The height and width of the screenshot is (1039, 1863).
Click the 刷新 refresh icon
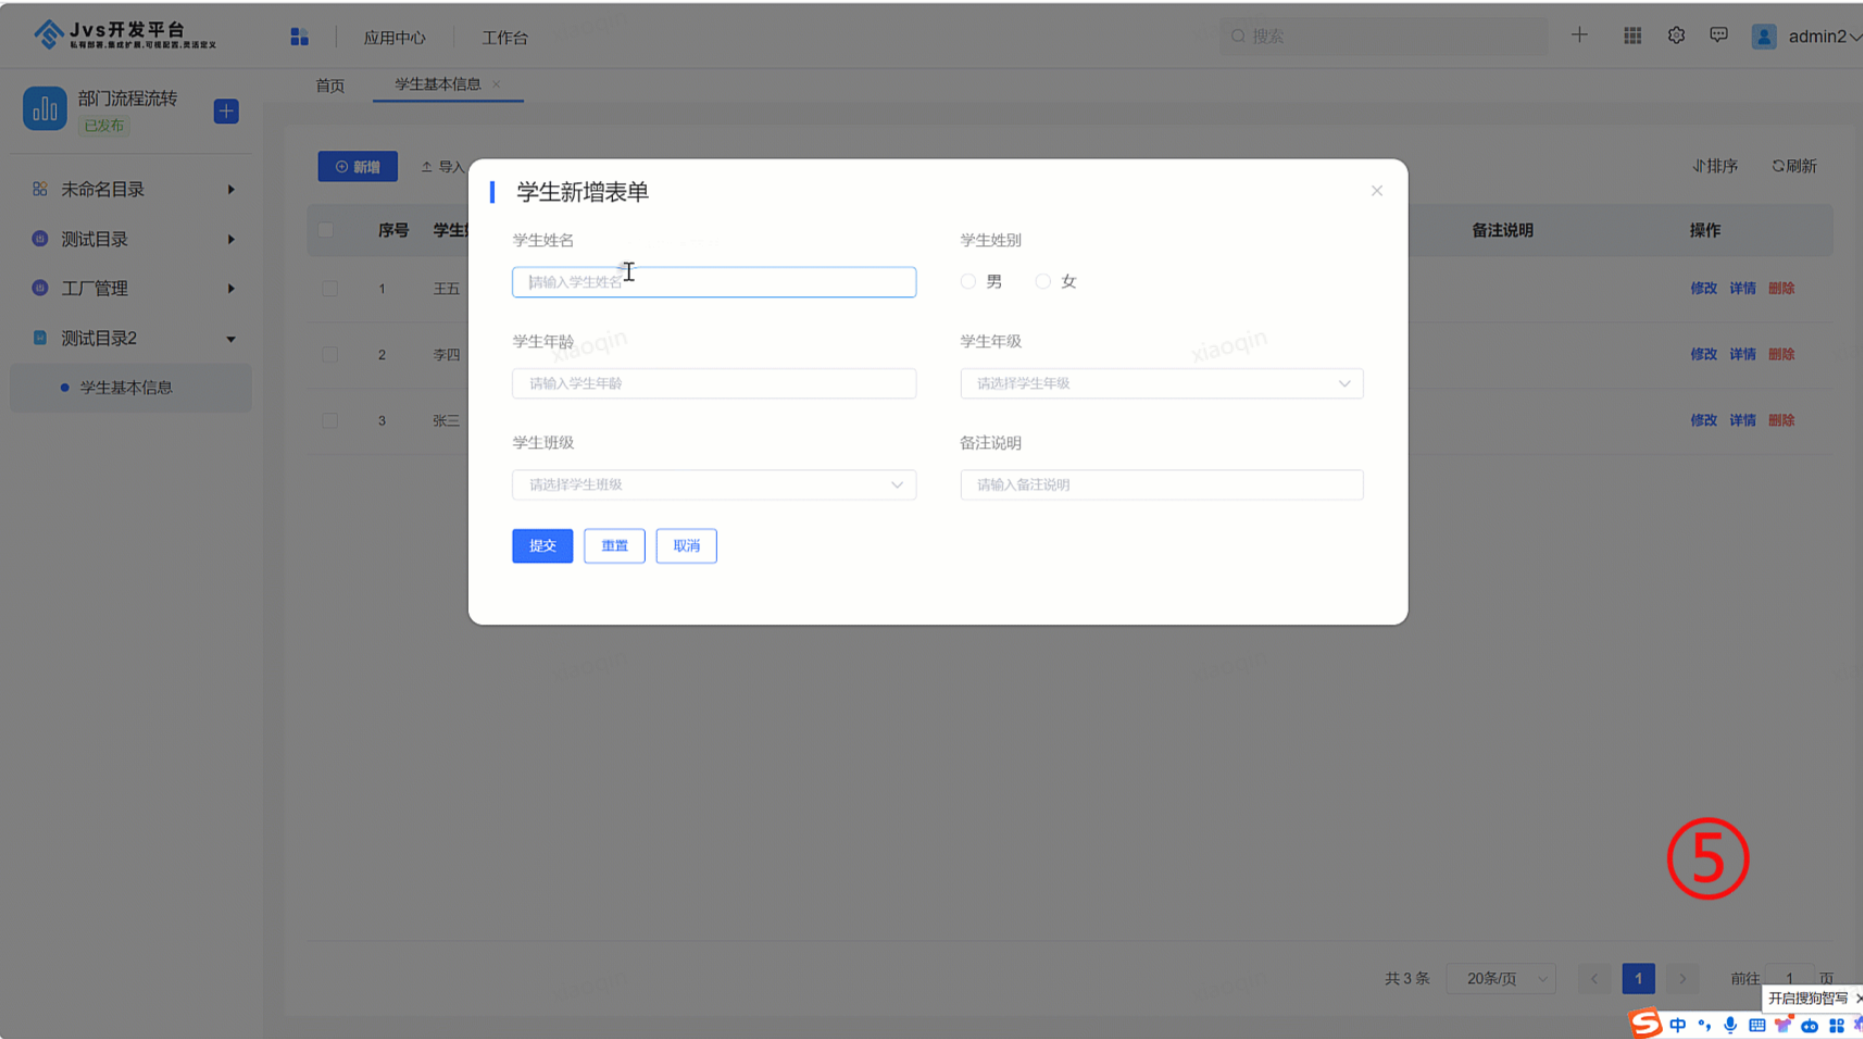(x=1793, y=166)
